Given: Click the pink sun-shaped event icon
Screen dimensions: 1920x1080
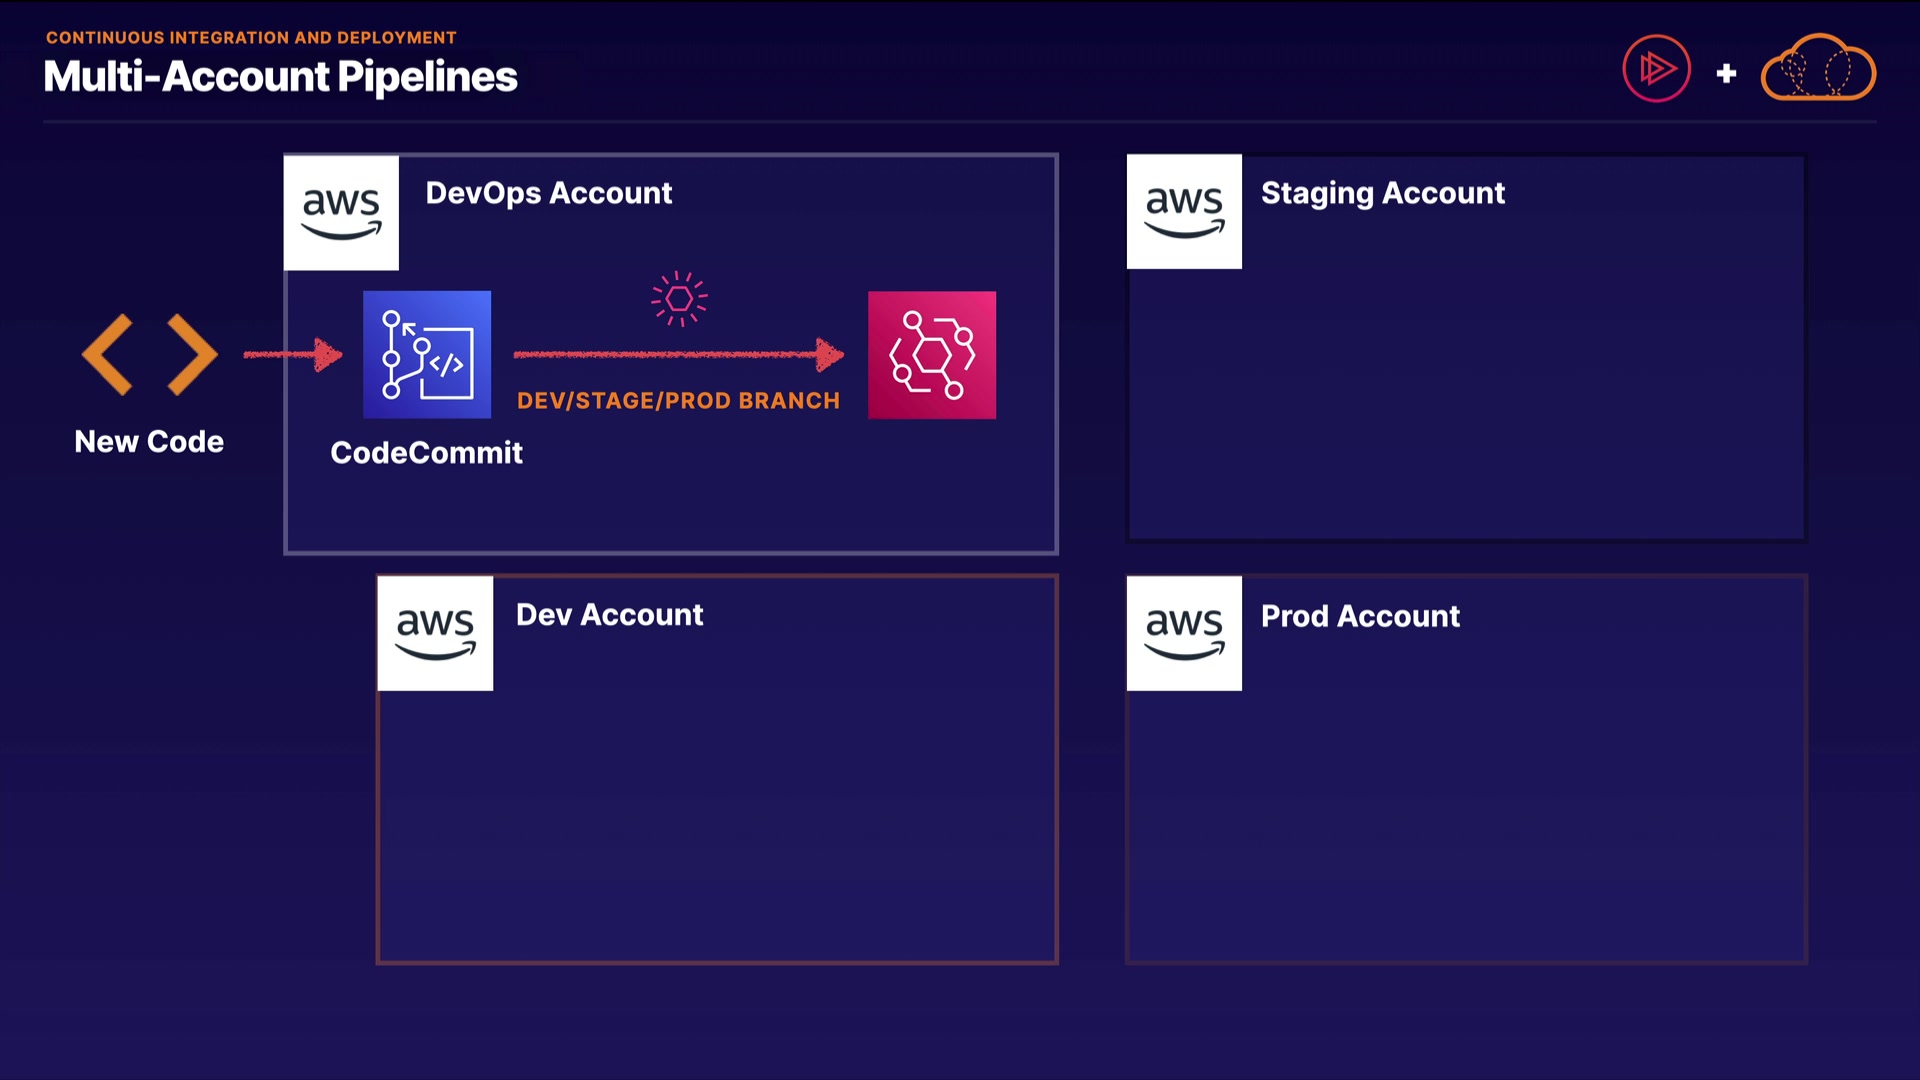Looking at the screenshot, I should [x=679, y=298].
